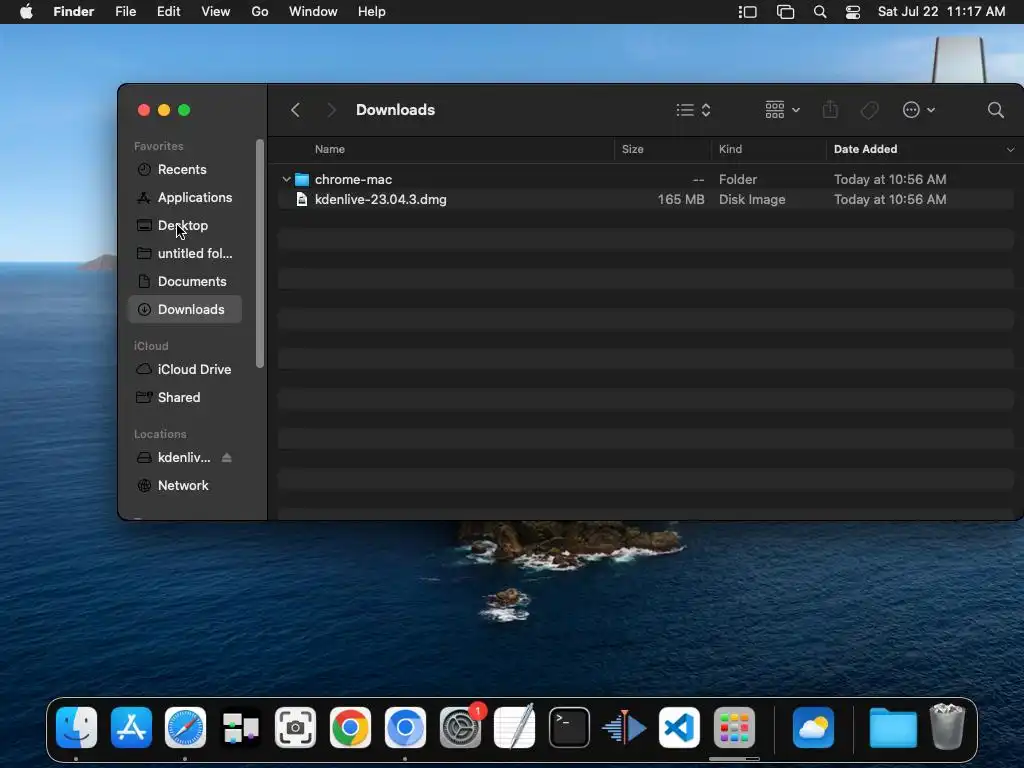Click the Disk Image kind cell
The width and height of the screenshot is (1024, 768).
point(752,199)
